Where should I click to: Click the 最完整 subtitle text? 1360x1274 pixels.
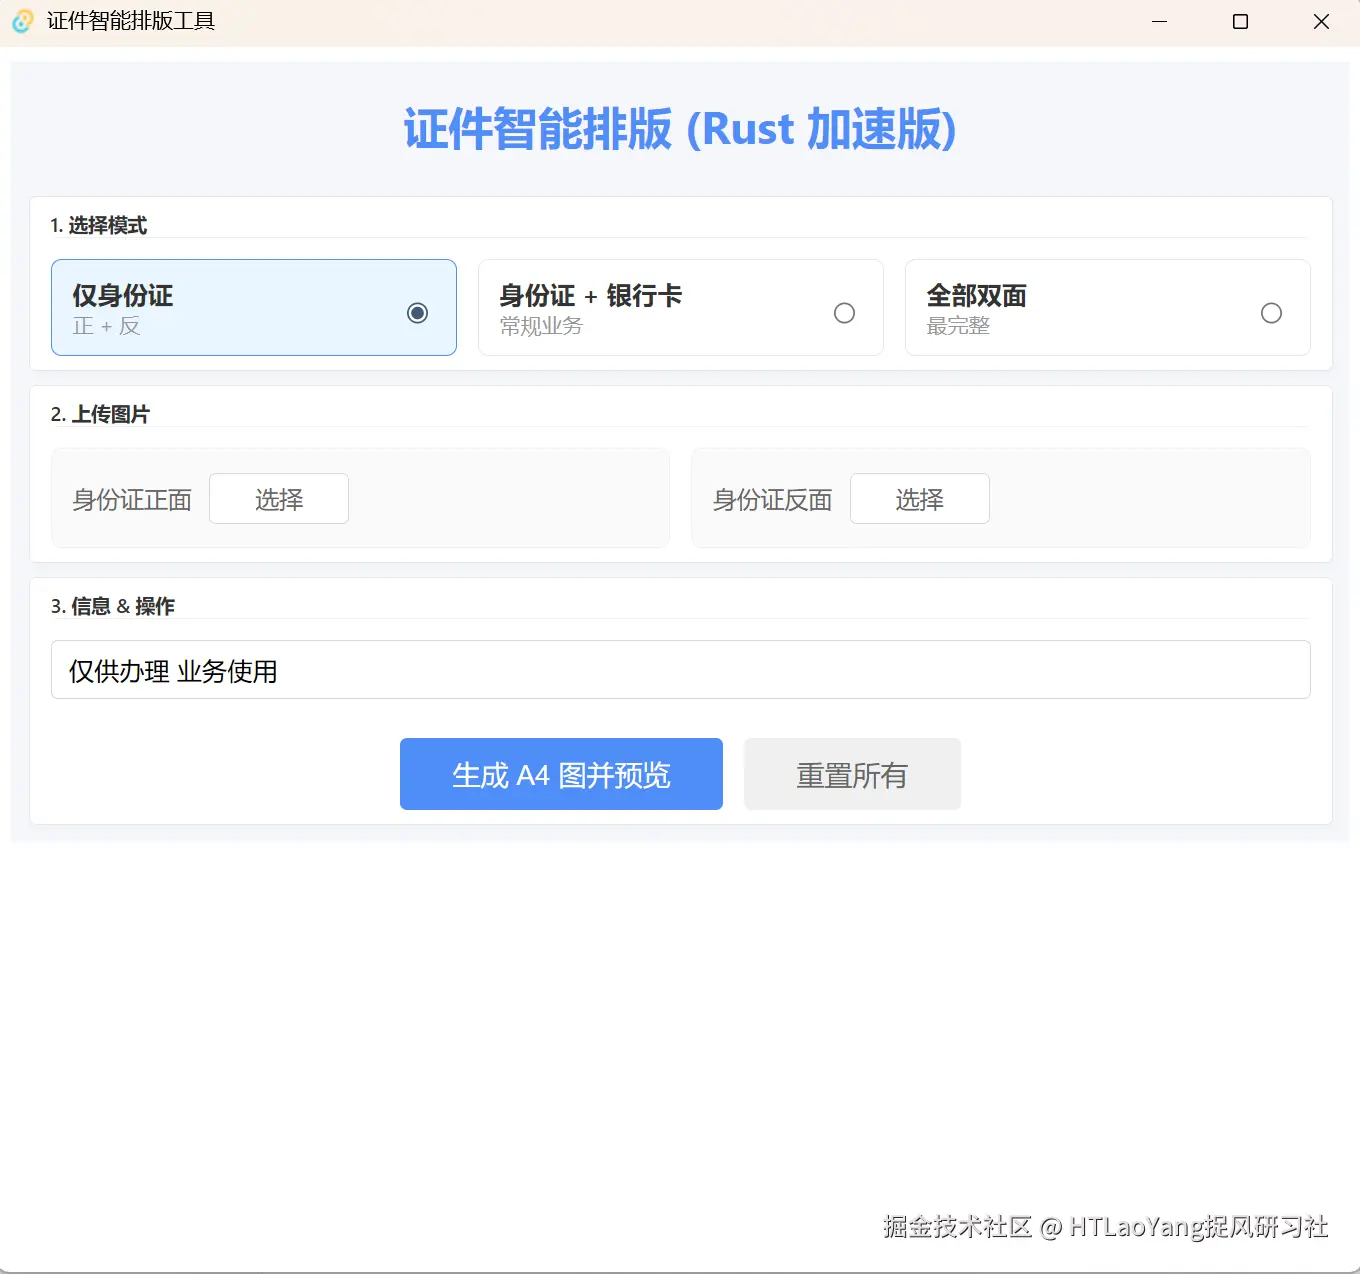(x=958, y=326)
